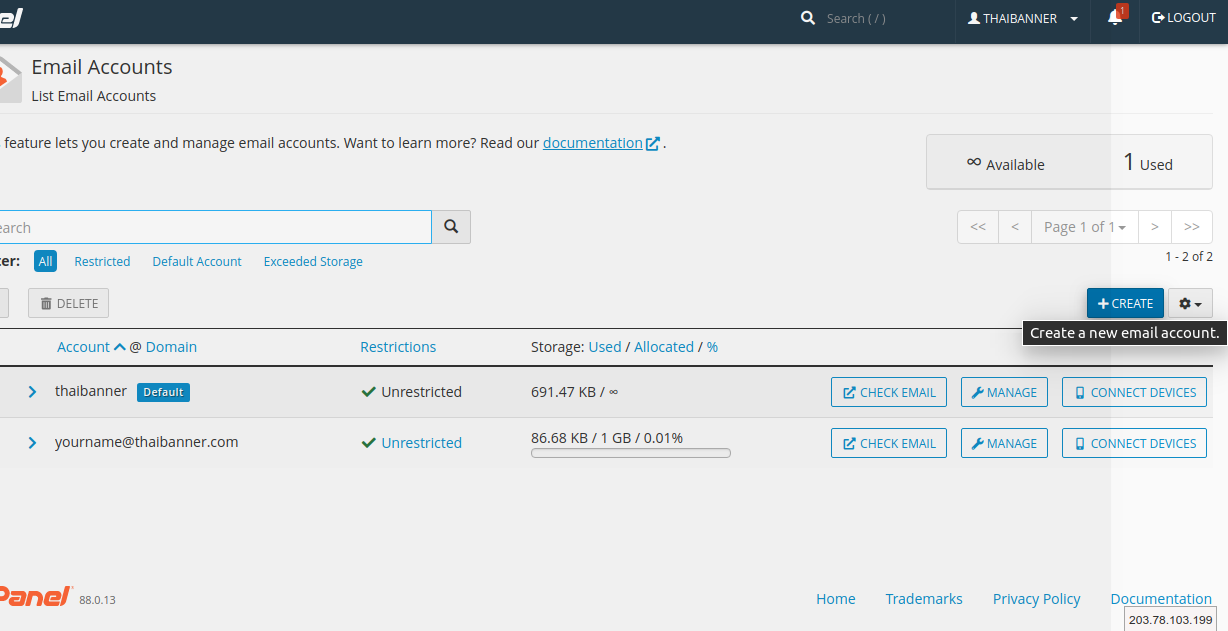Open Connect Devices for the thaibanner account

click(1133, 392)
